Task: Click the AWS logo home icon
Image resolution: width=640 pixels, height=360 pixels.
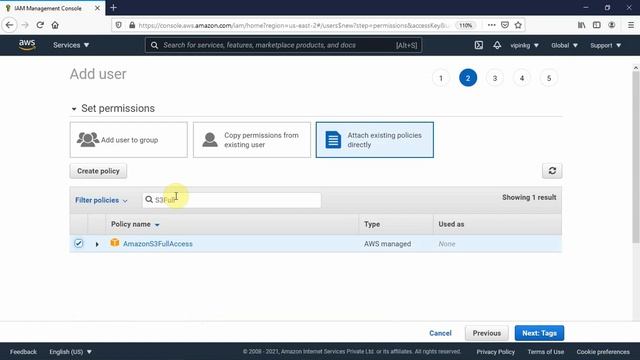Action: [27, 45]
